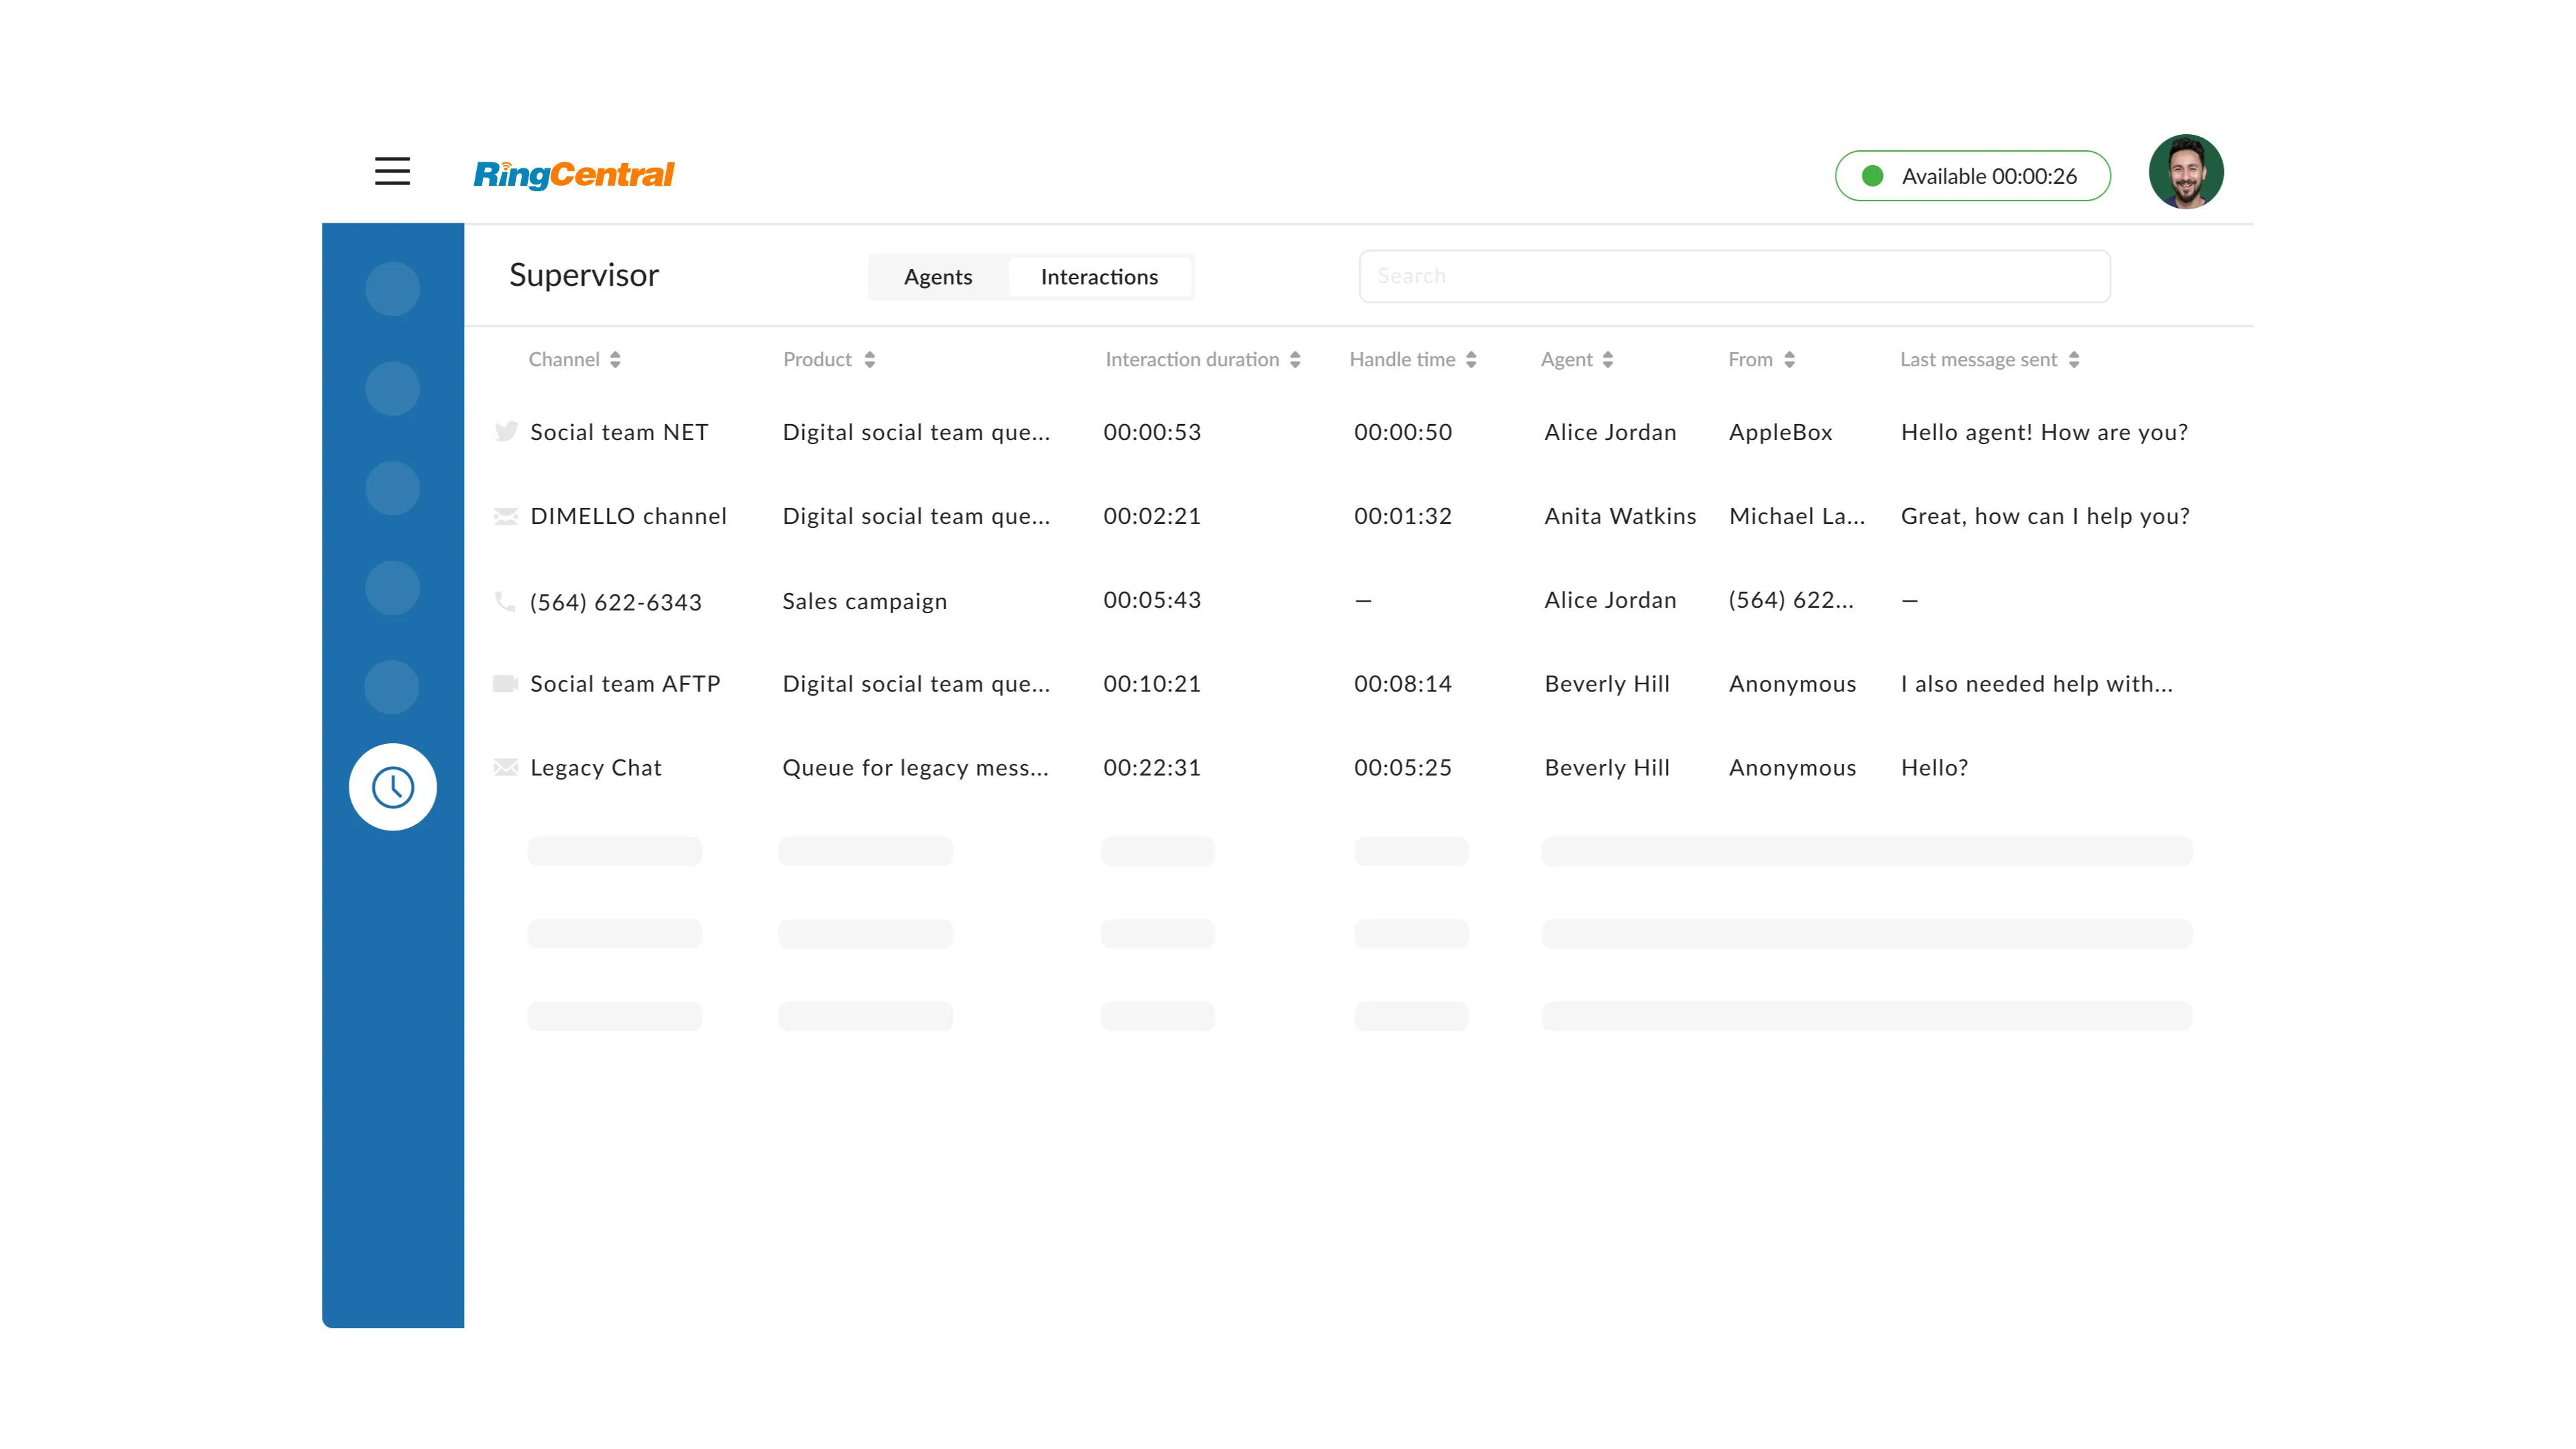This screenshot has height=1449, width=2576.
Task: Click interaction duration 00:02:21
Action: [x=1152, y=516]
